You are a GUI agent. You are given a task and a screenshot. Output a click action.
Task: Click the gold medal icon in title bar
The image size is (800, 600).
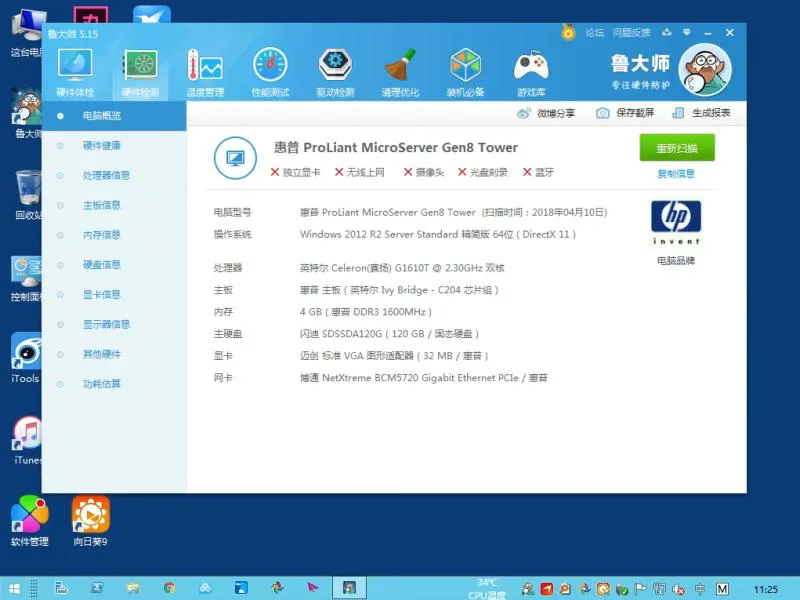(x=568, y=33)
